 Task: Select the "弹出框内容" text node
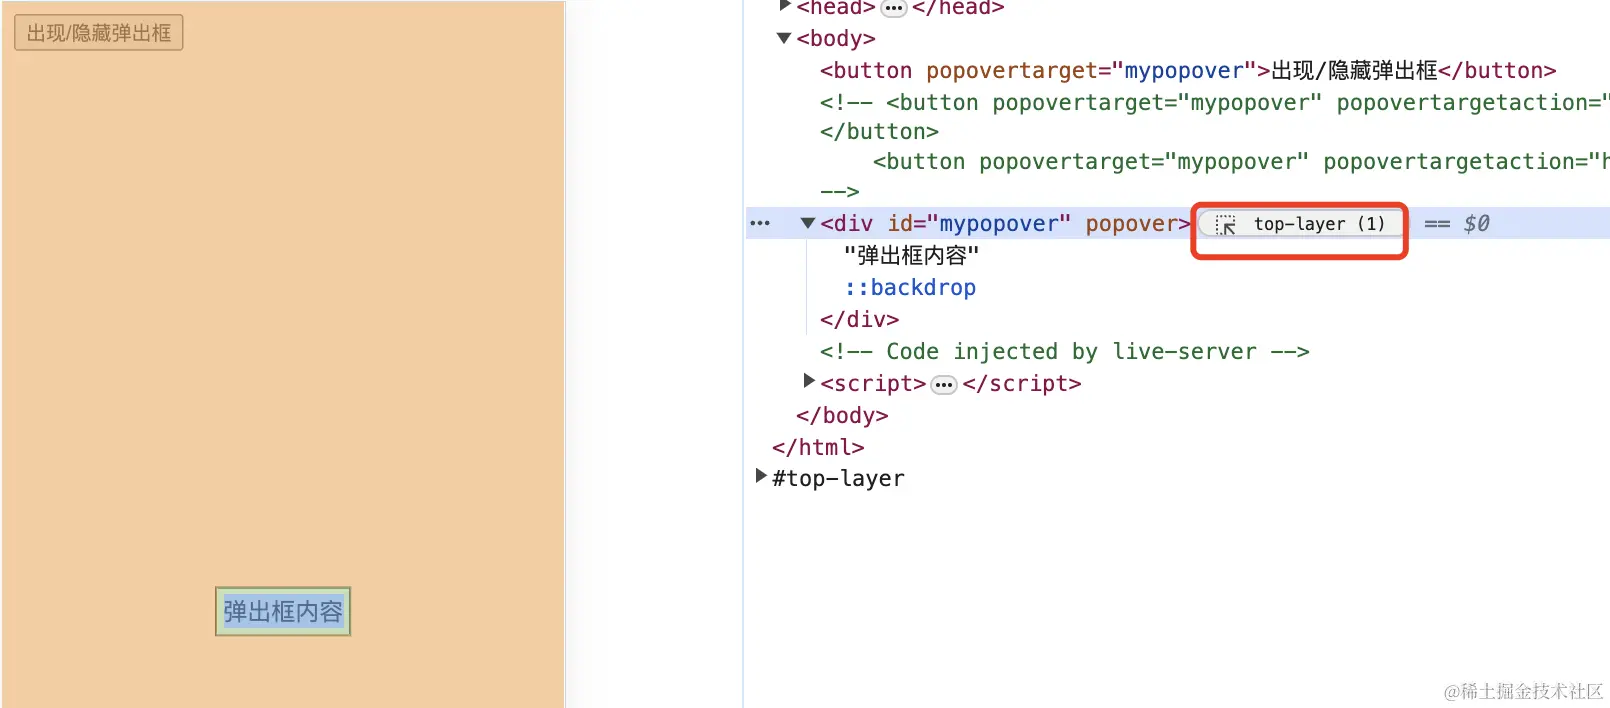click(x=911, y=256)
